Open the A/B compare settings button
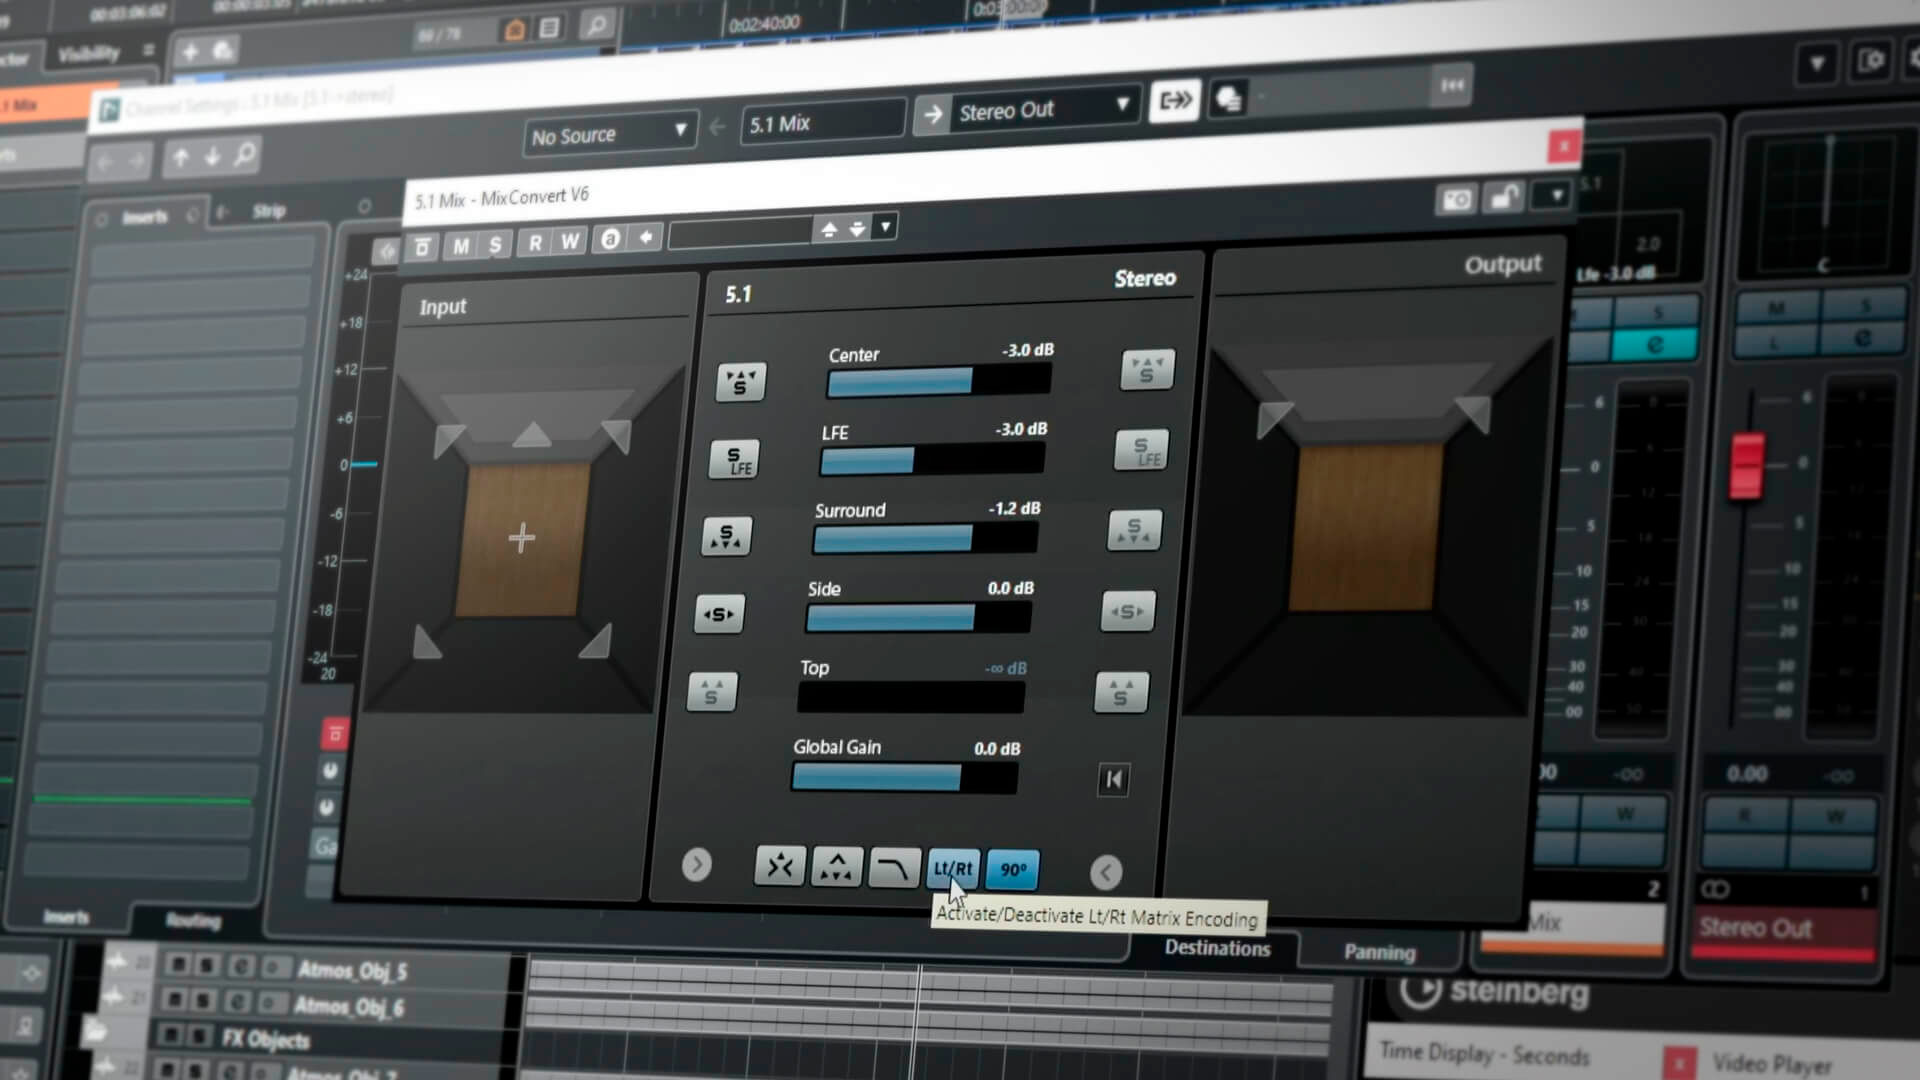1920x1080 pixels. click(610, 239)
